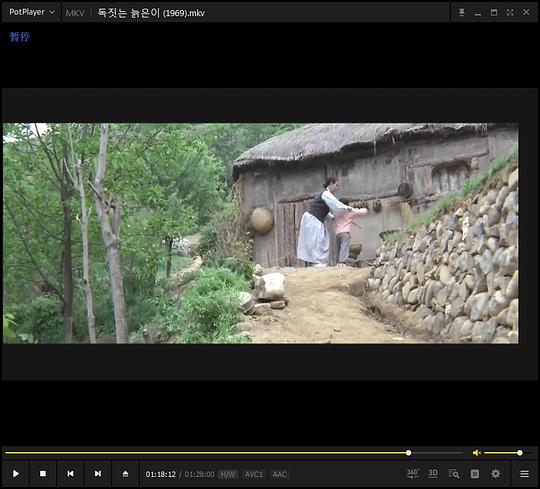Screen dimensions: 540x489
Task: Pin the window always on top
Action: [461, 12]
